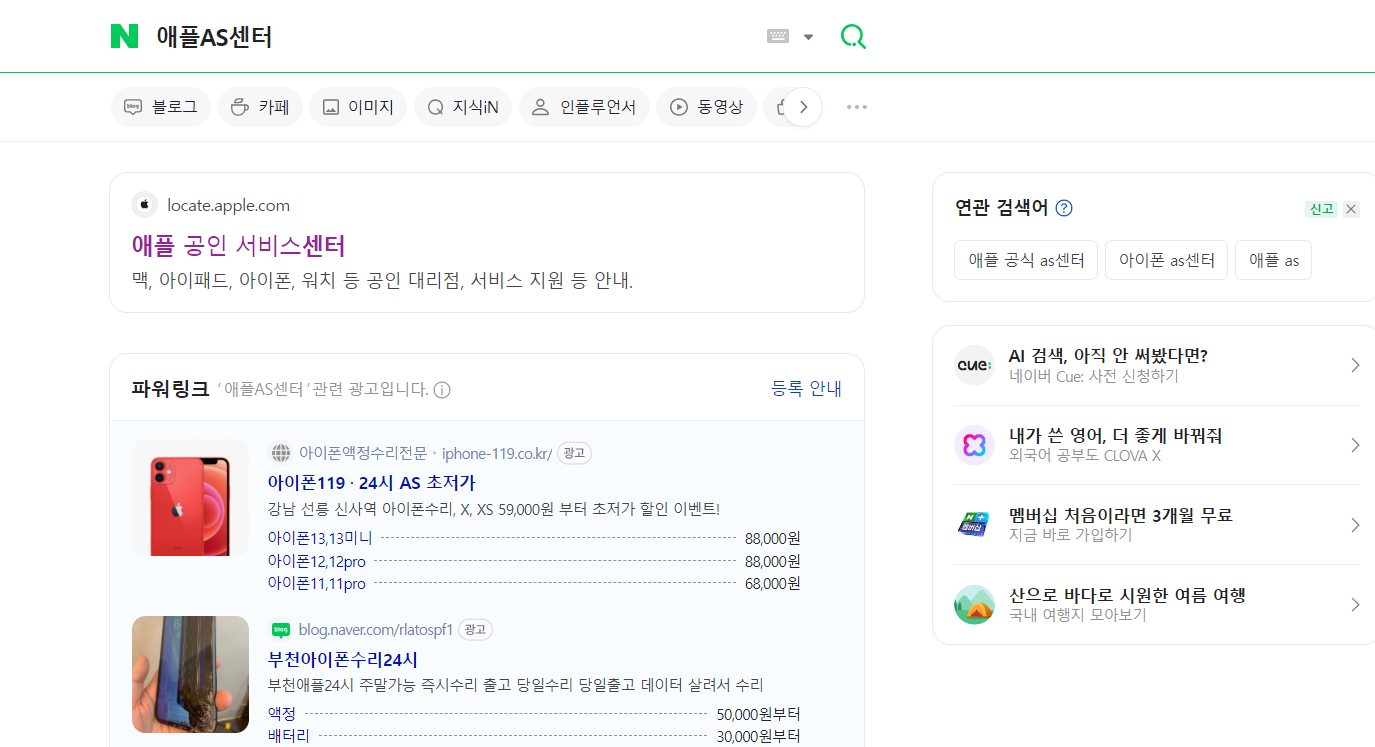
Task: Switch to the 동영상 tab
Action: [x=706, y=107]
